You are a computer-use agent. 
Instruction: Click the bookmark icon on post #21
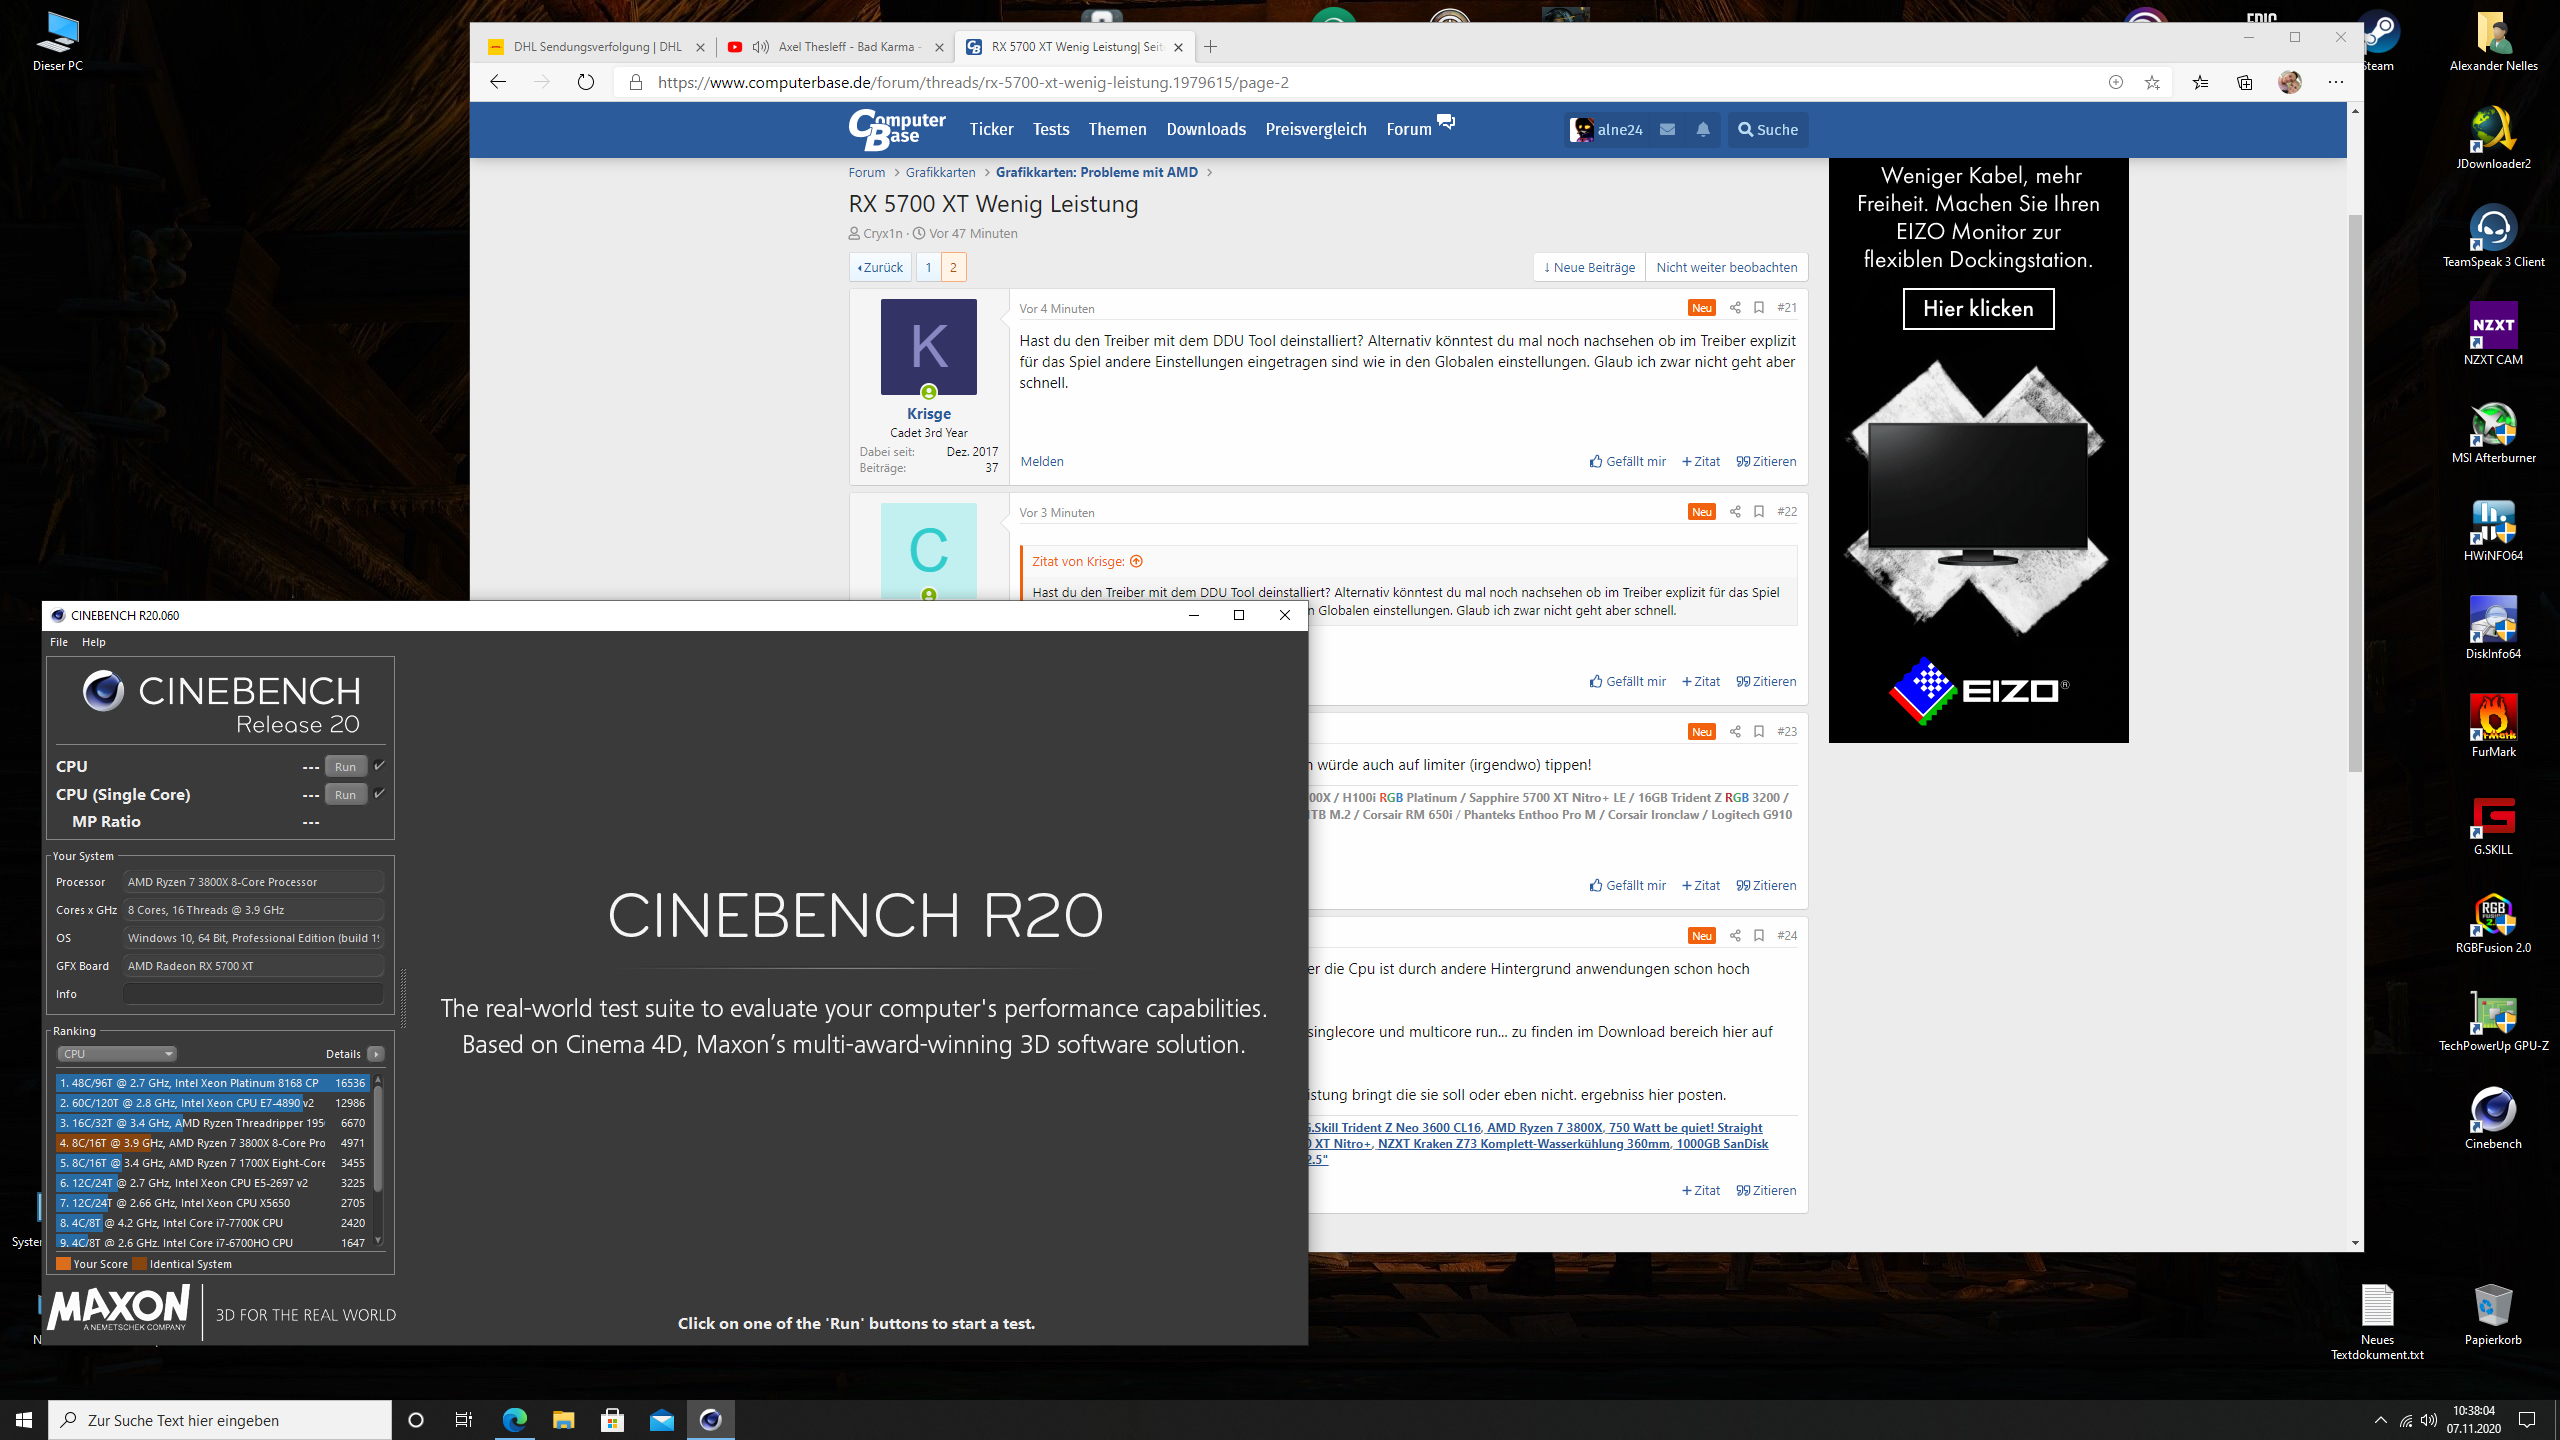[1759, 308]
